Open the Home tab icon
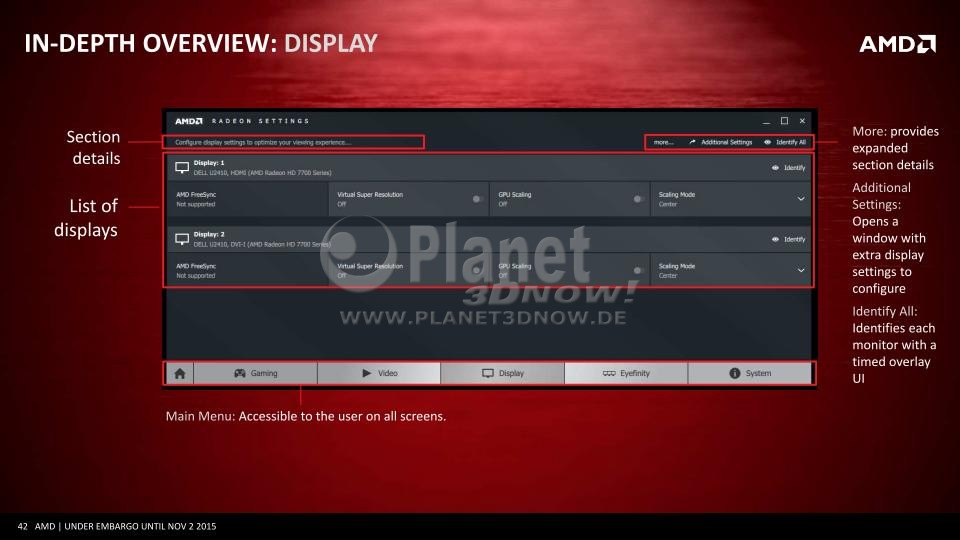960x540 pixels. 179,373
